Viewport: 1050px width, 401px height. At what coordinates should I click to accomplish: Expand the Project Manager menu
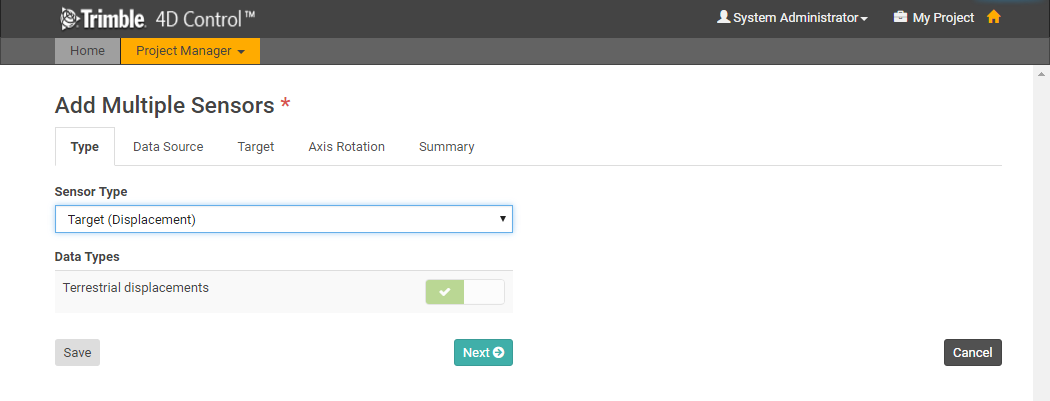tap(190, 51)
